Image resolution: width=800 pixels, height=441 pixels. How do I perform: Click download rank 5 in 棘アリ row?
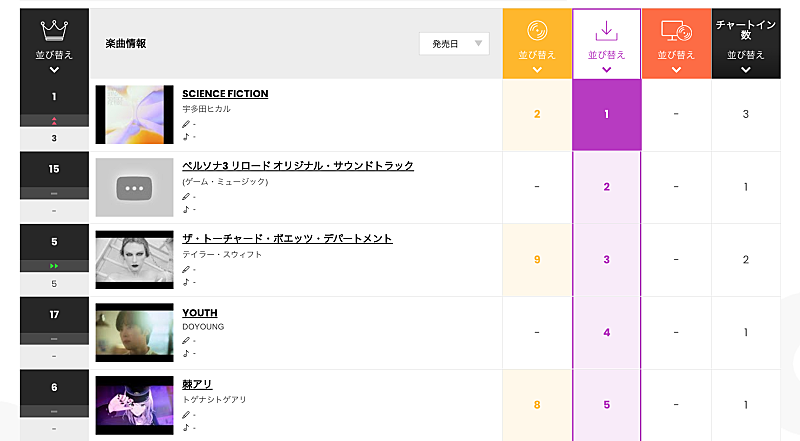coord(607,405)
